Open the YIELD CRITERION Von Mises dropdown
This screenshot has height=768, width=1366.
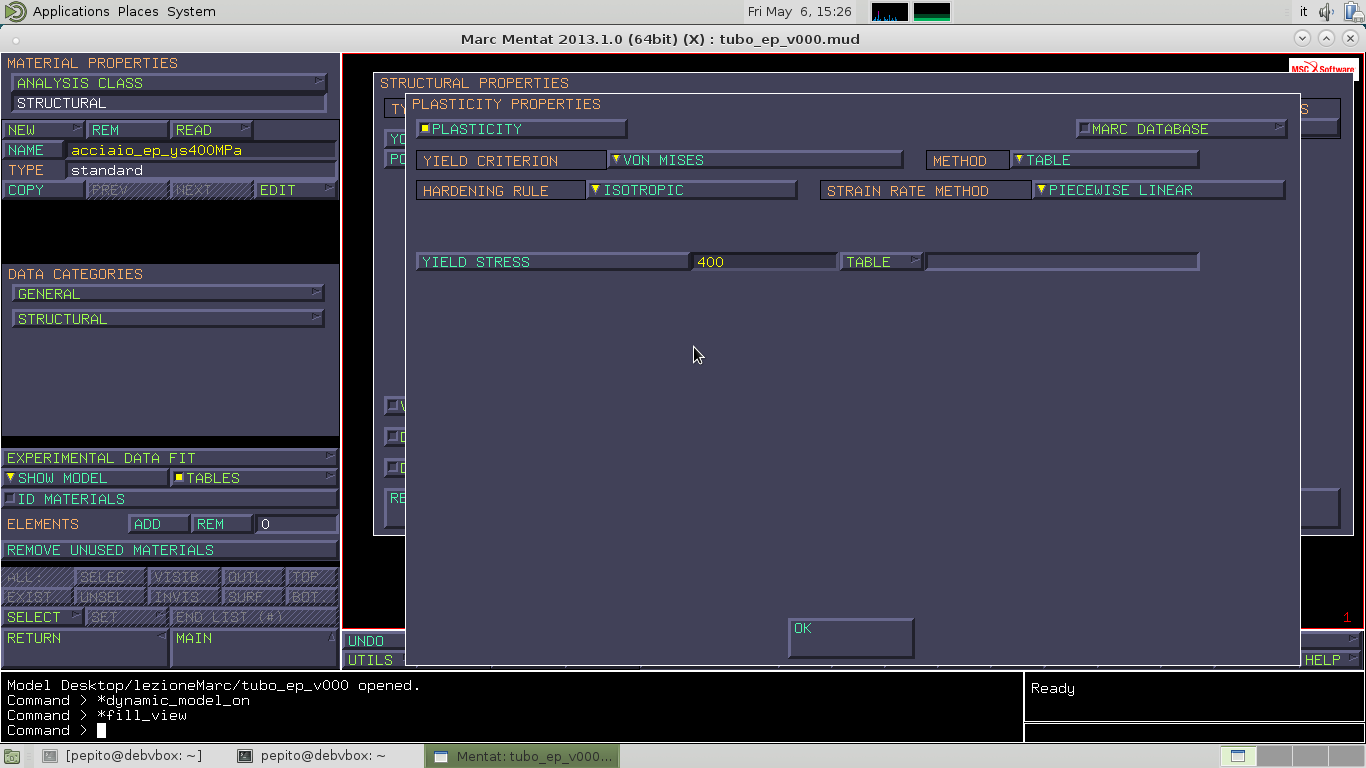click(755, 160)
